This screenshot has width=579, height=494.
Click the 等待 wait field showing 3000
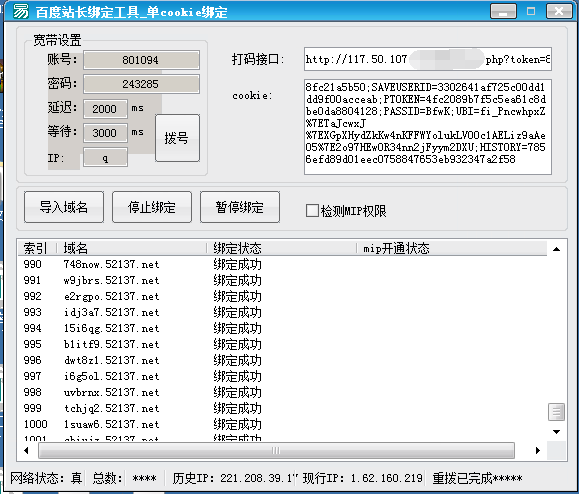[105, 133]
